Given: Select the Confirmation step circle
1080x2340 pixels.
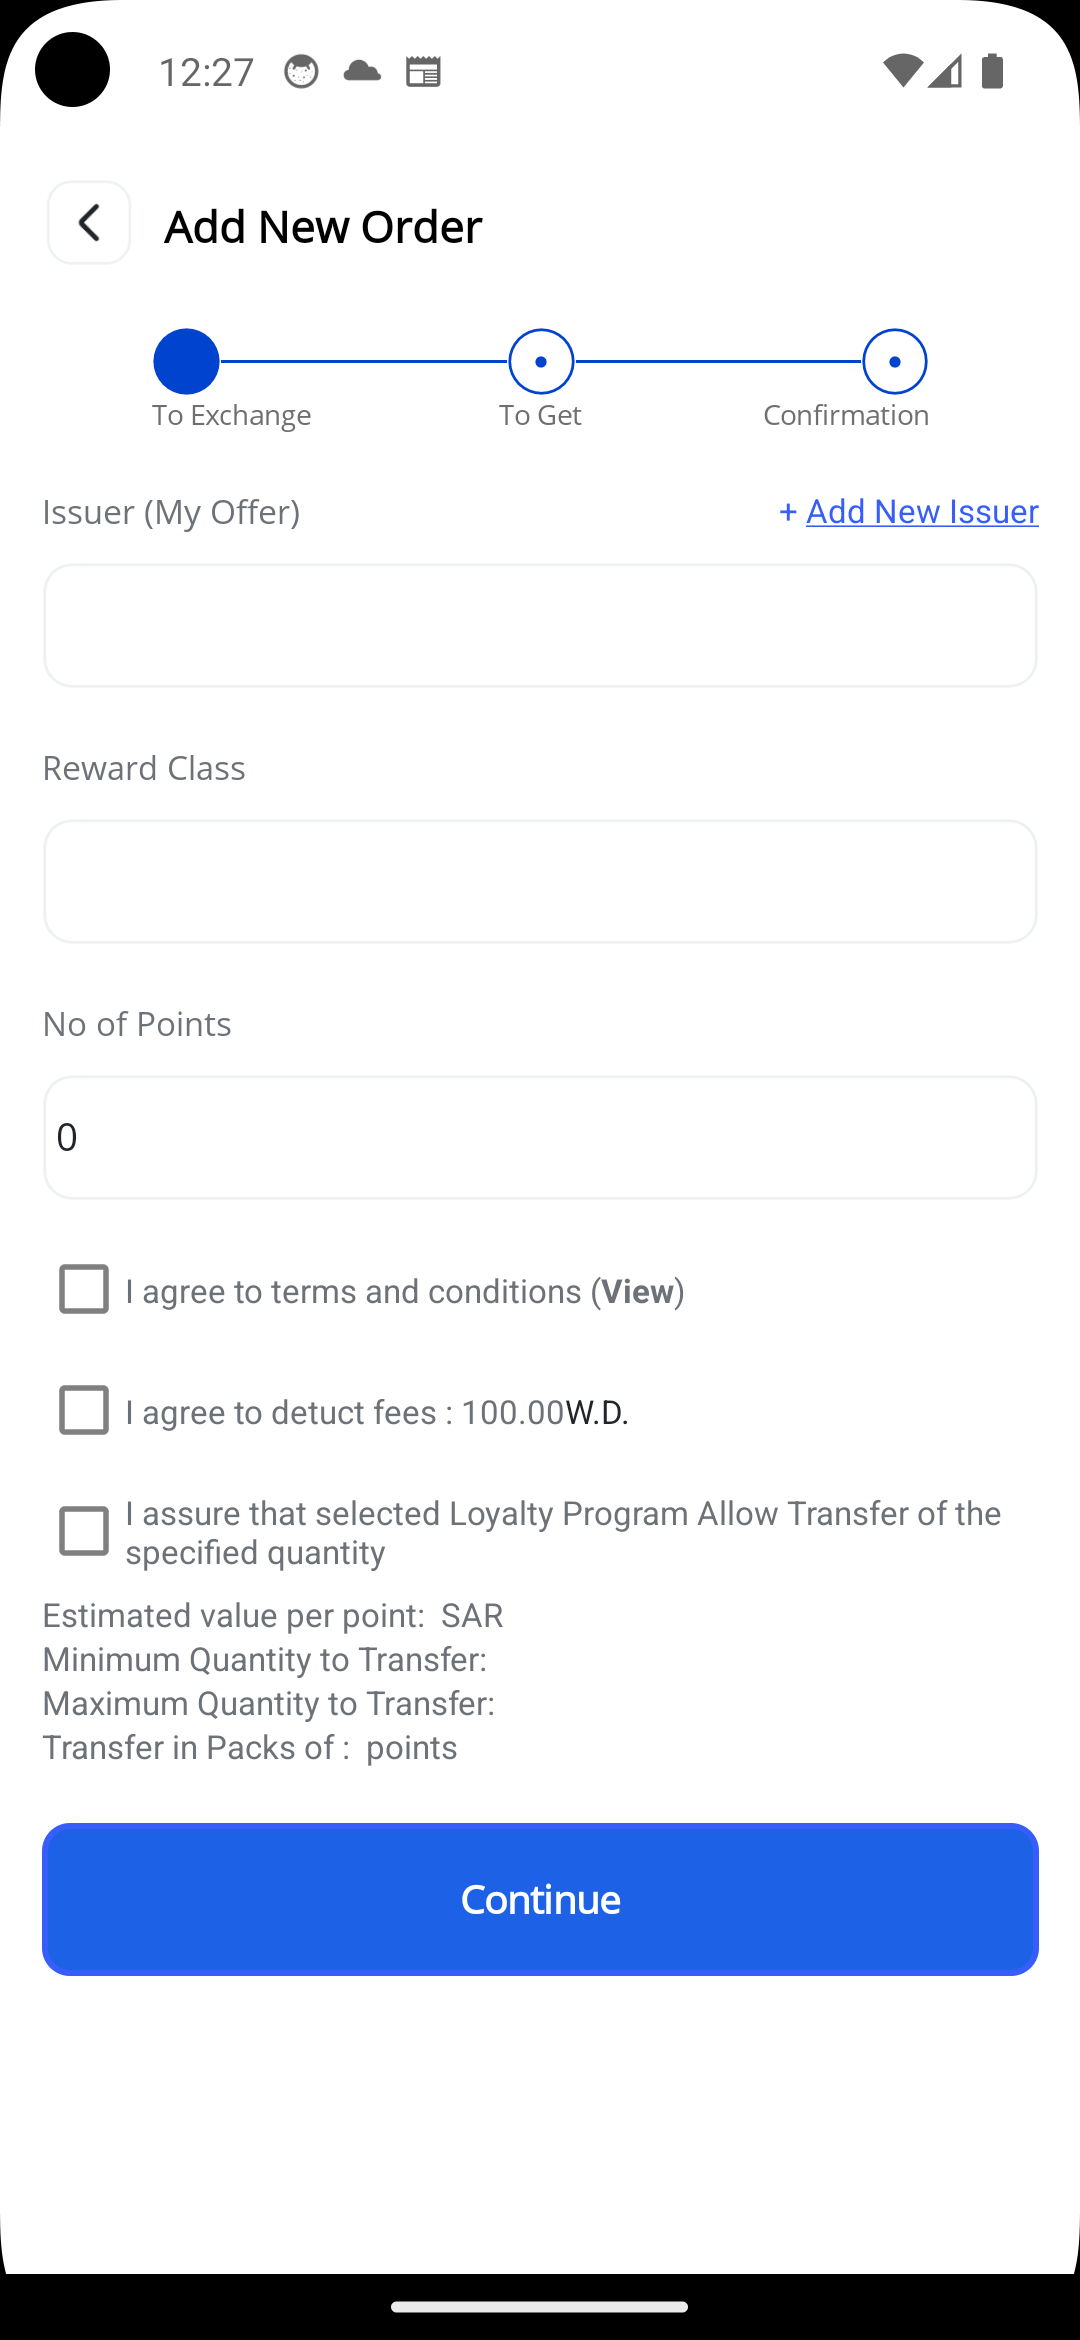Looking at the screenshot, I should [894, 361].
